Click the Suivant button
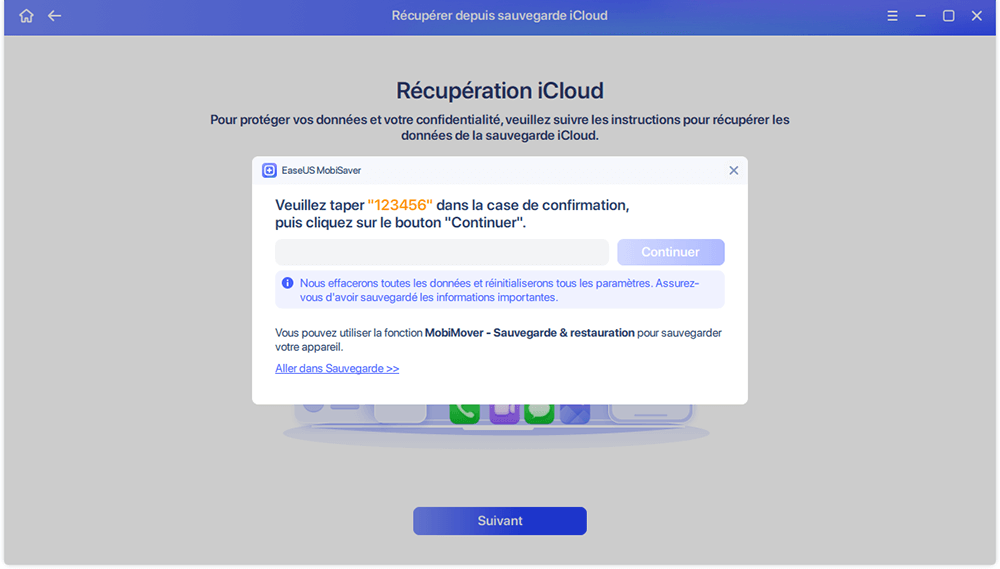Image resolution: width=1000 pixels, height=569 pixels. coord(499,521)
